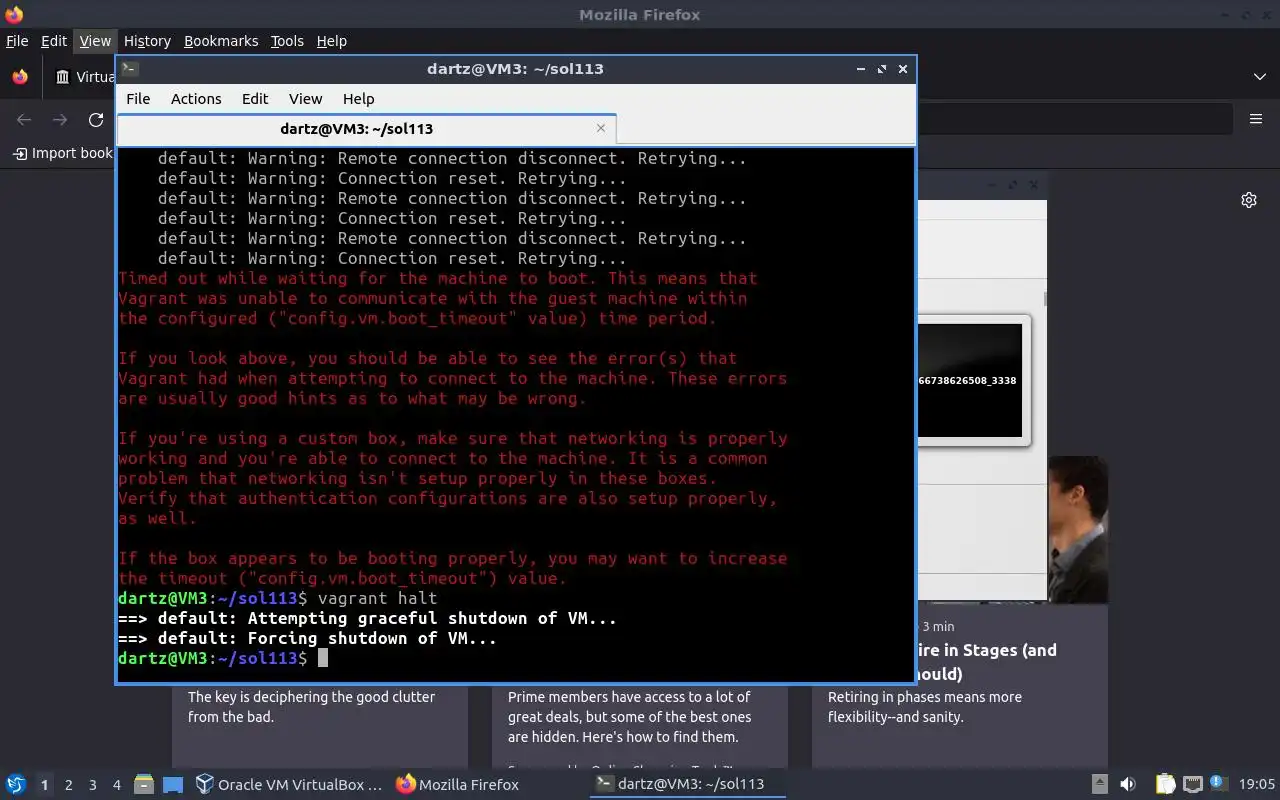Open Firefox hamburger application menu

coord(1256,119)
